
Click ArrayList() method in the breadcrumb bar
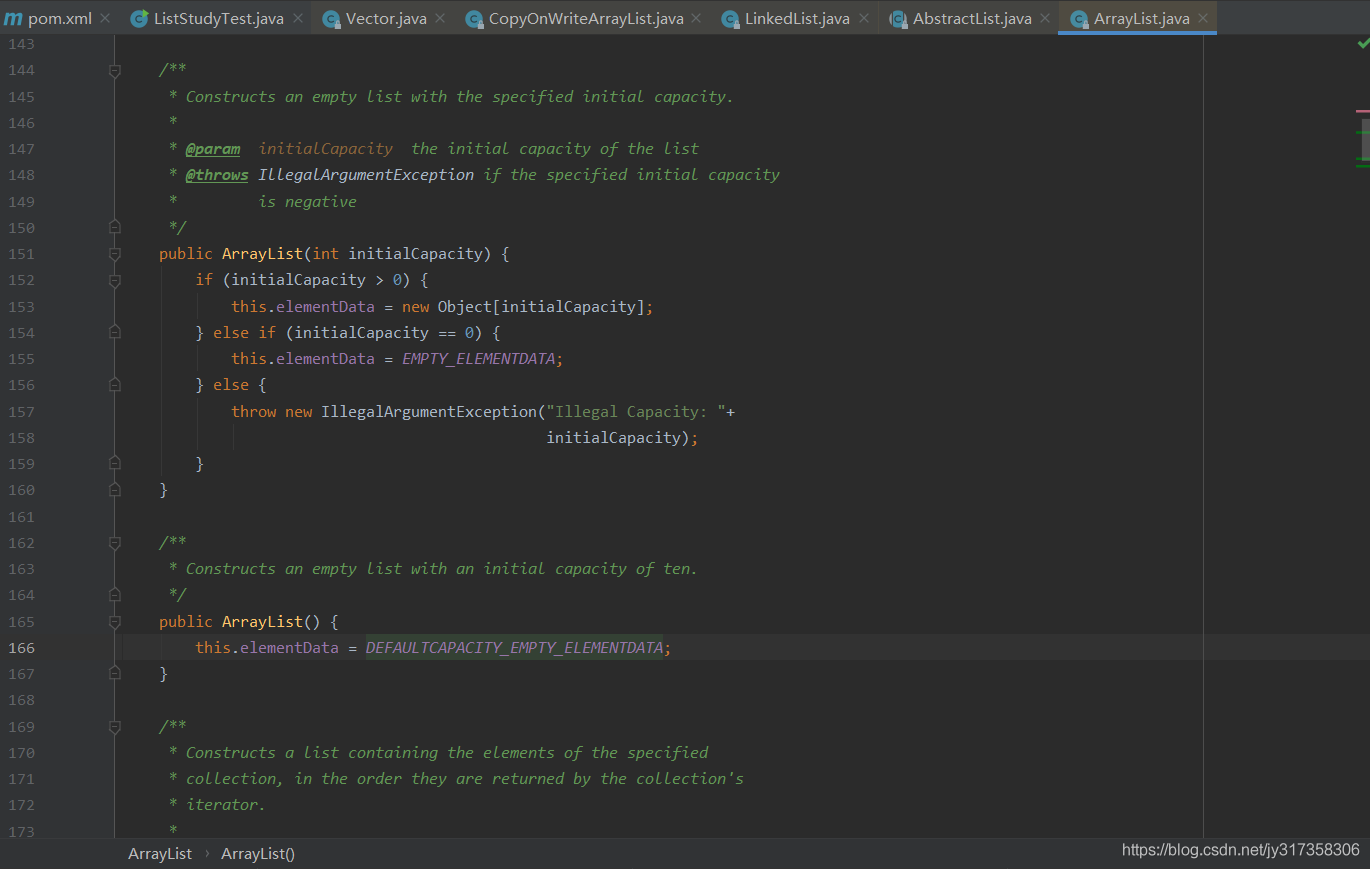[258, 853]
